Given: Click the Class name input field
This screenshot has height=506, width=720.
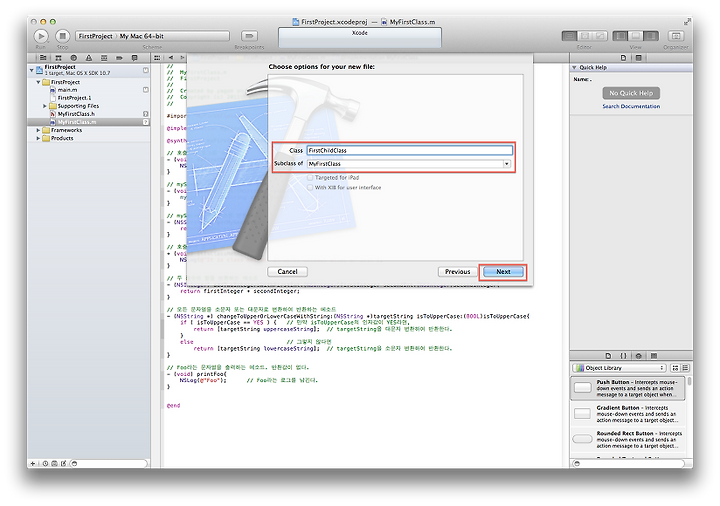Looking at the screenshot, I should point(410,151).
